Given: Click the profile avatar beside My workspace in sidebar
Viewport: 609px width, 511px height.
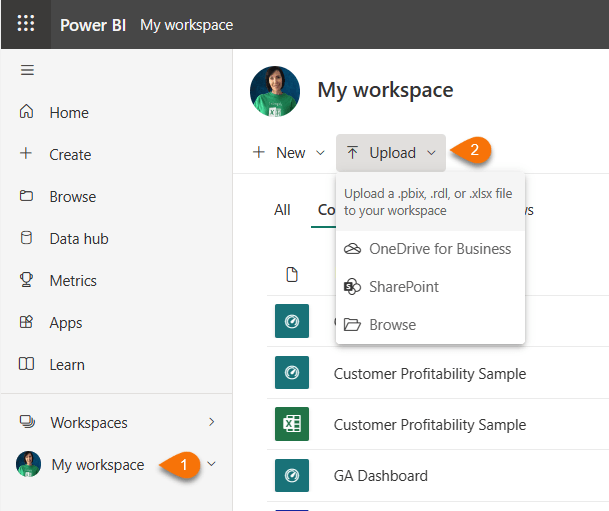Looking at the screenshot, I should click(28, 464).
